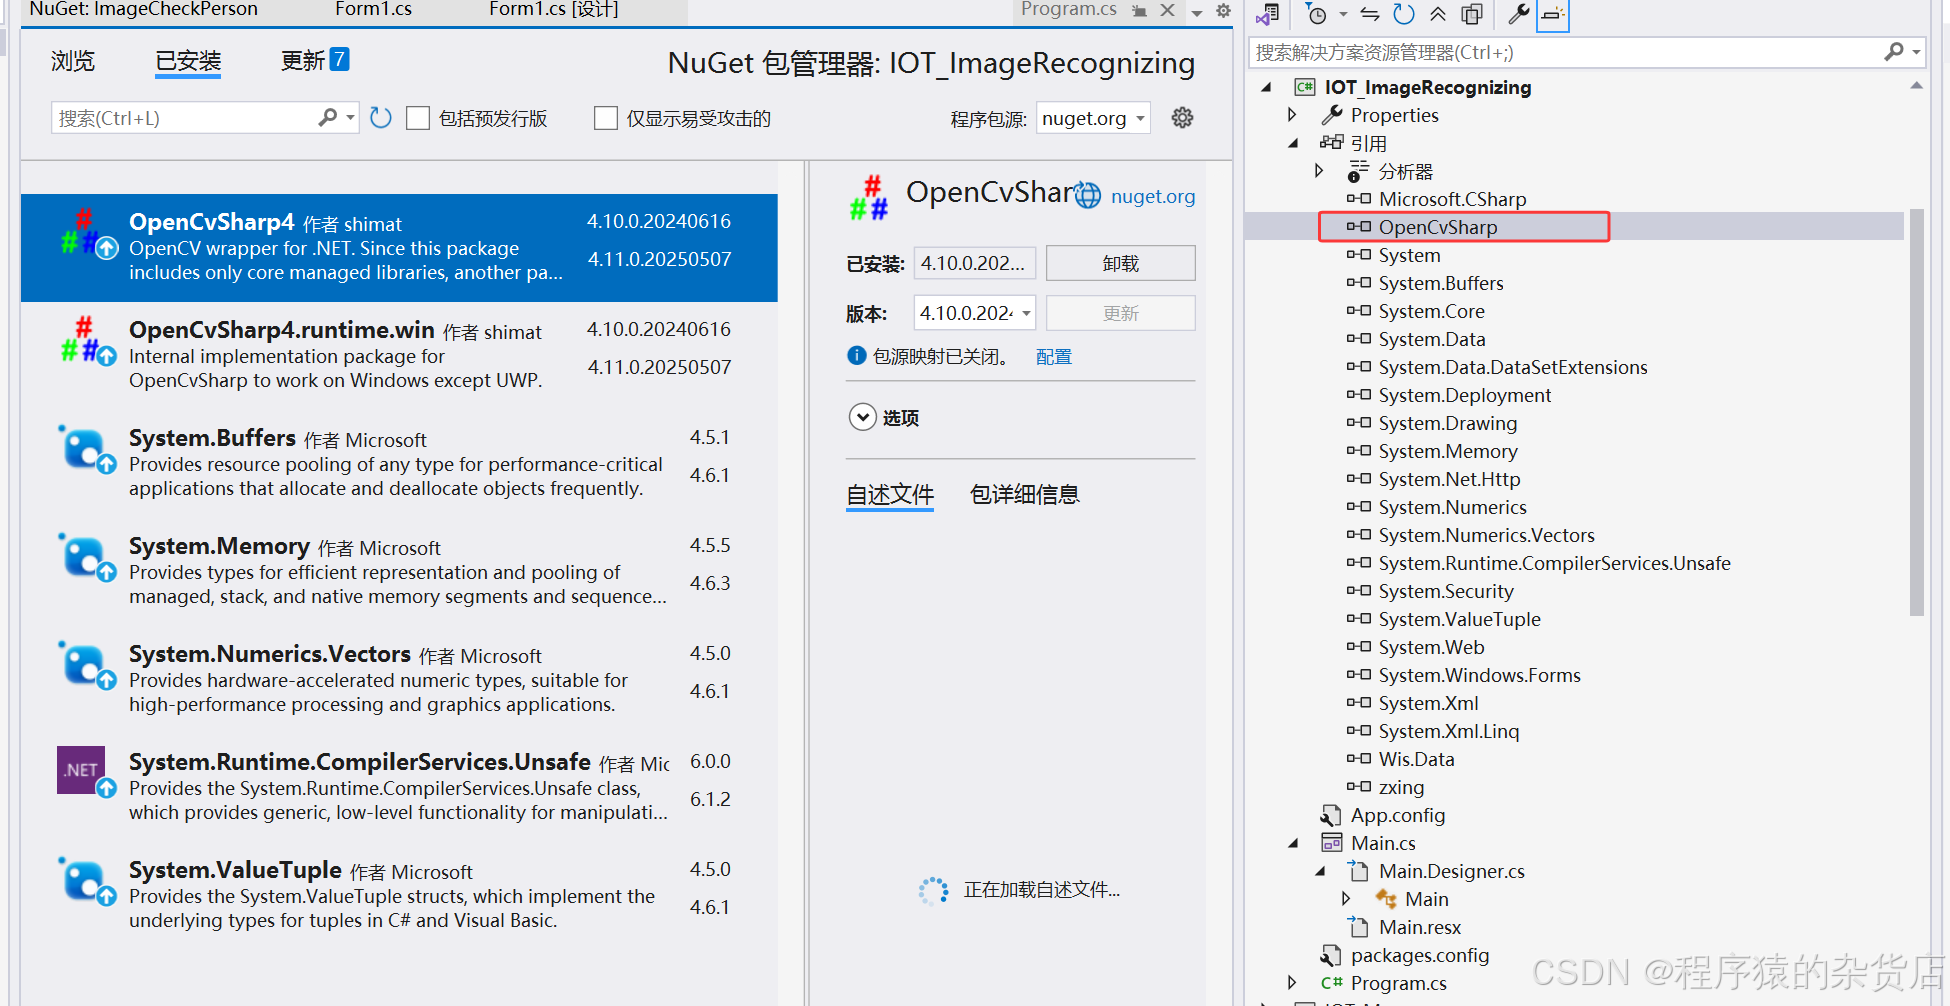Image resolution: width=1950 pixels, height=1006 pixels.
Task: Click the C# project icon for IOT_ImageRecognizing
Action: (x=1305, y=87)
